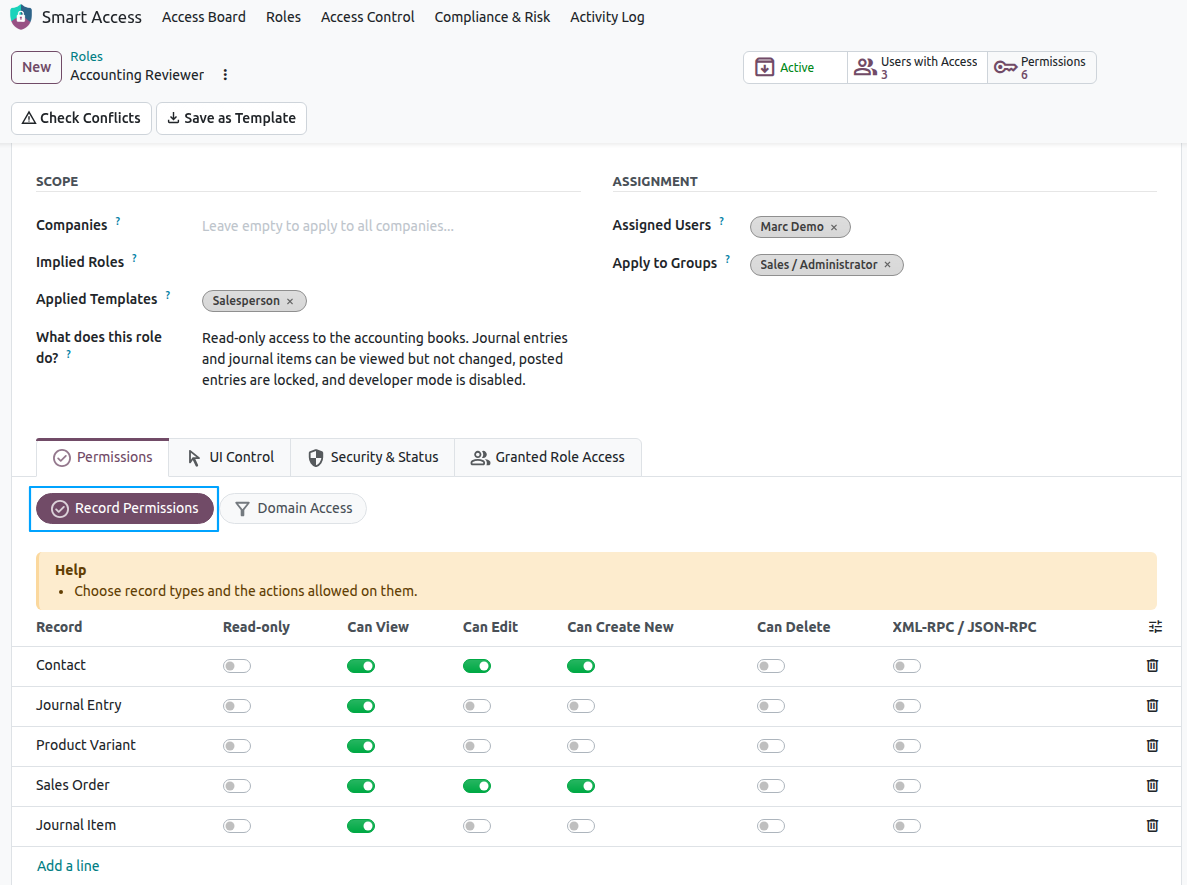
Task: Enable Read-only toggle for Contact
Action: 237,666
